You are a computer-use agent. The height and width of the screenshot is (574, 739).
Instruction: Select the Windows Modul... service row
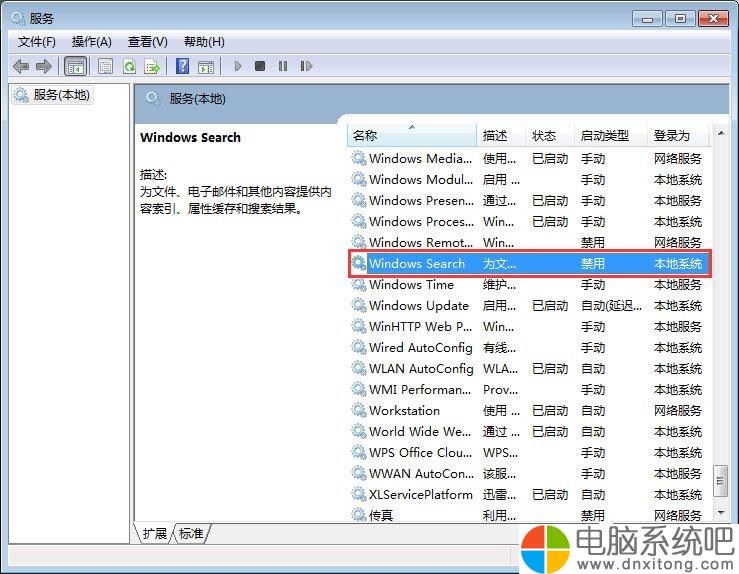pyautogui.click(x=529, y=180)
